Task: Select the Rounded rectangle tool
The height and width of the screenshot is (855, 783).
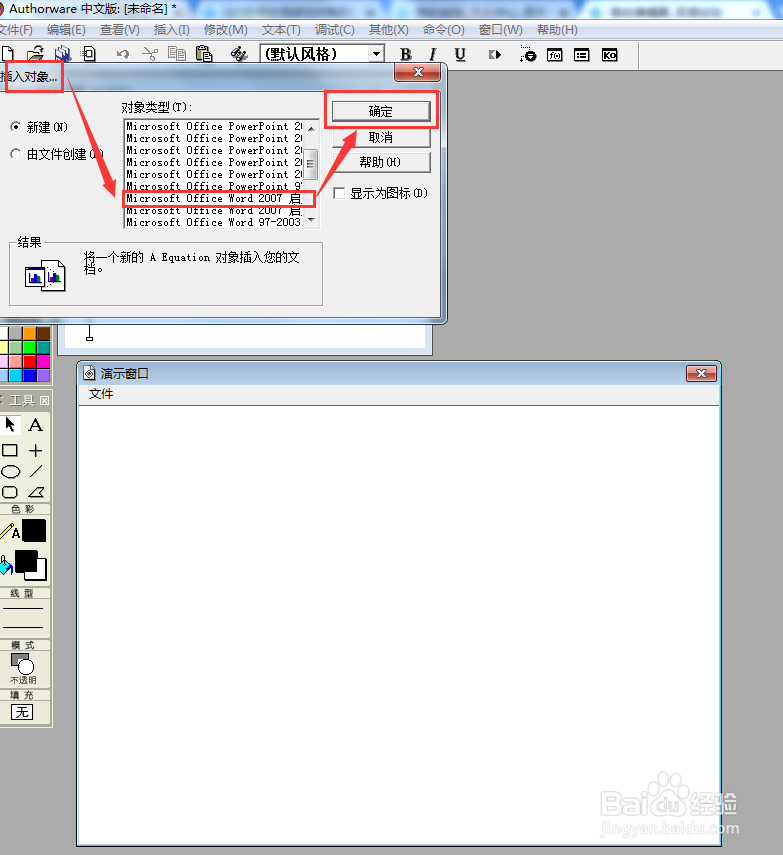Action: [x=10, y=492]
